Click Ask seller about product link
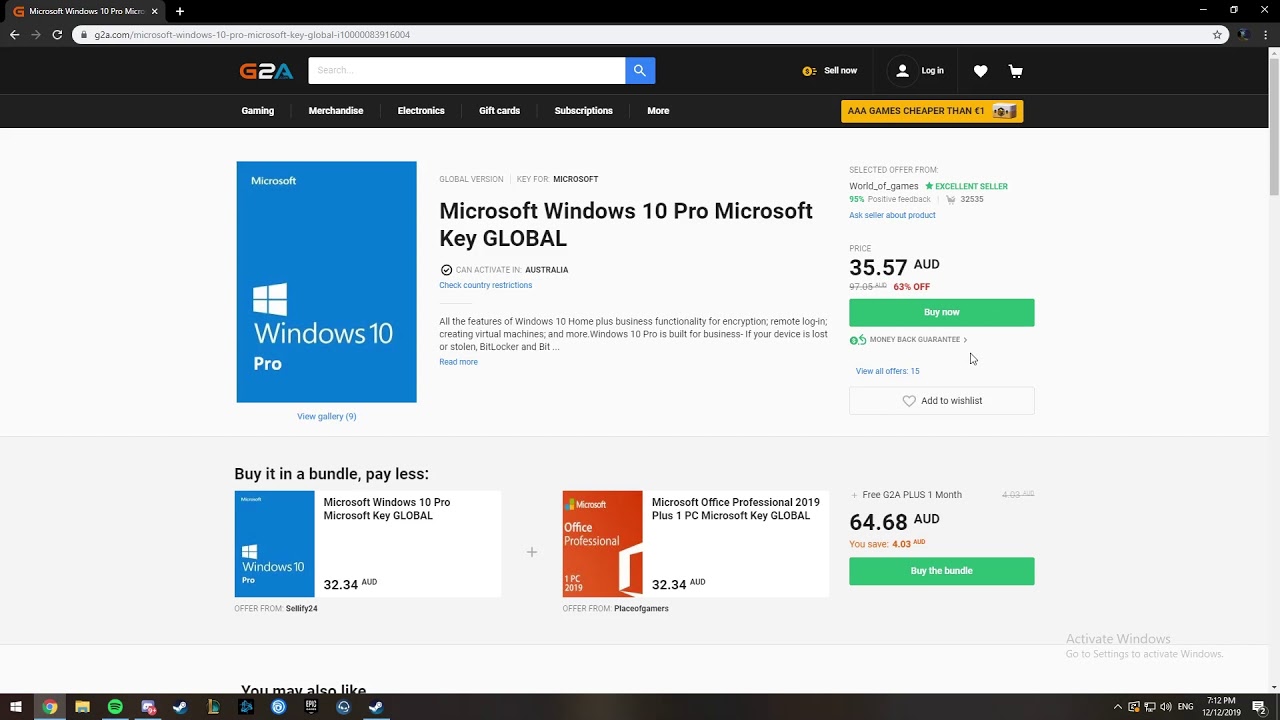The image size is (1280, 720). (893, 215)
